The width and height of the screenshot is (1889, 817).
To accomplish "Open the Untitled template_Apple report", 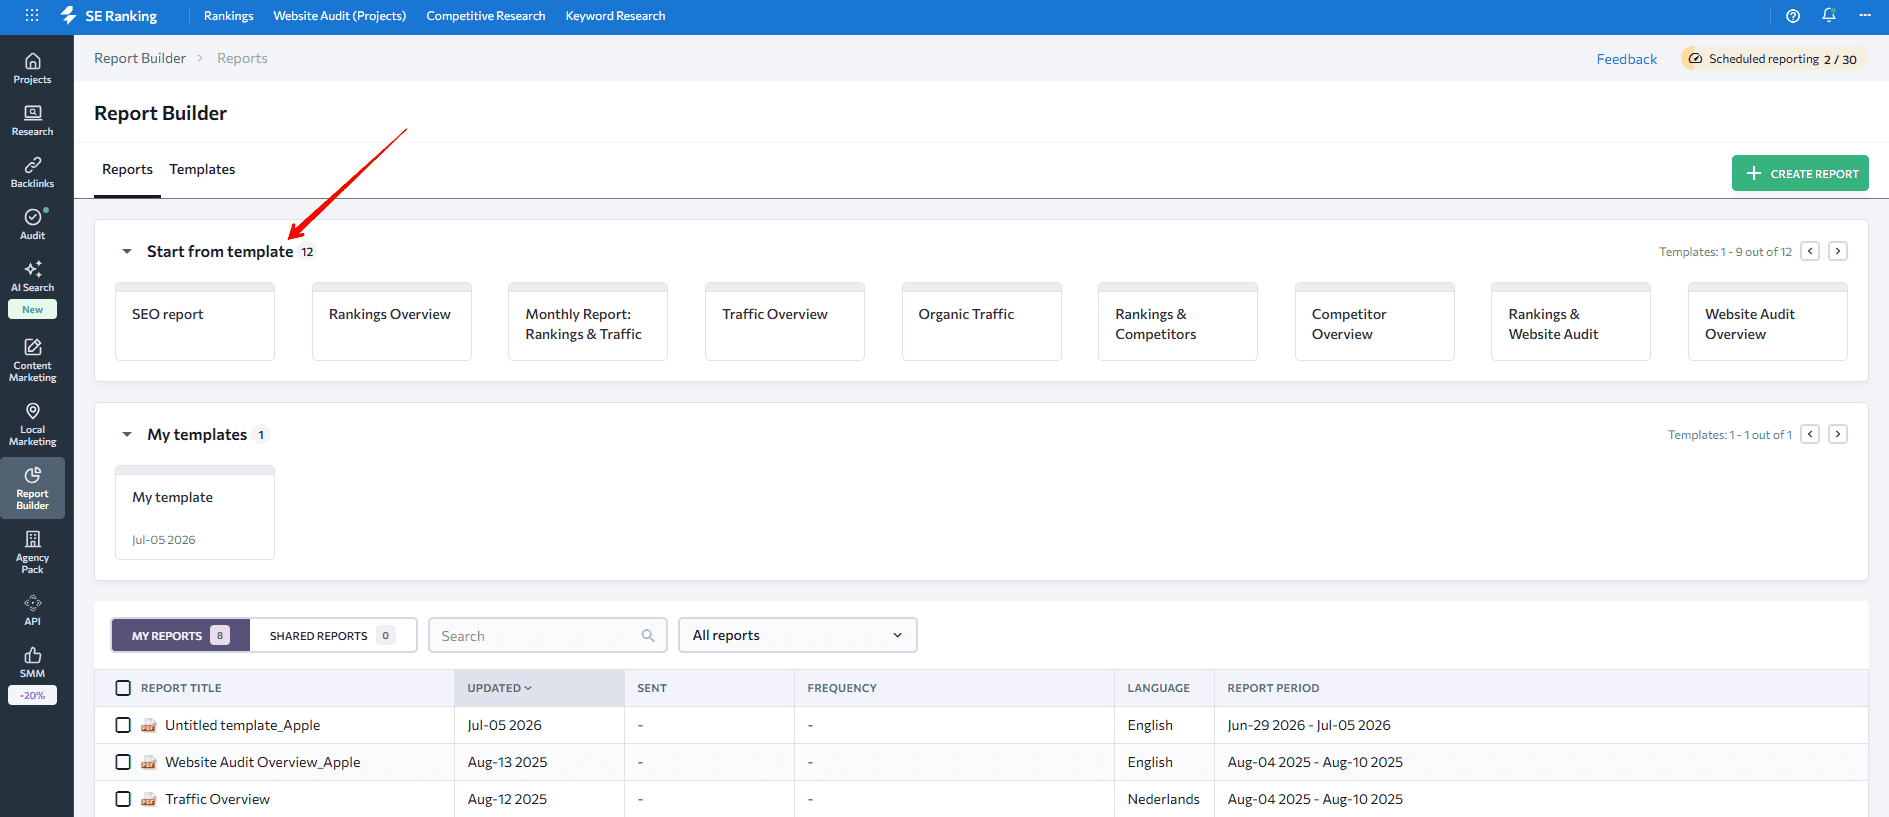I will point(242,725).
